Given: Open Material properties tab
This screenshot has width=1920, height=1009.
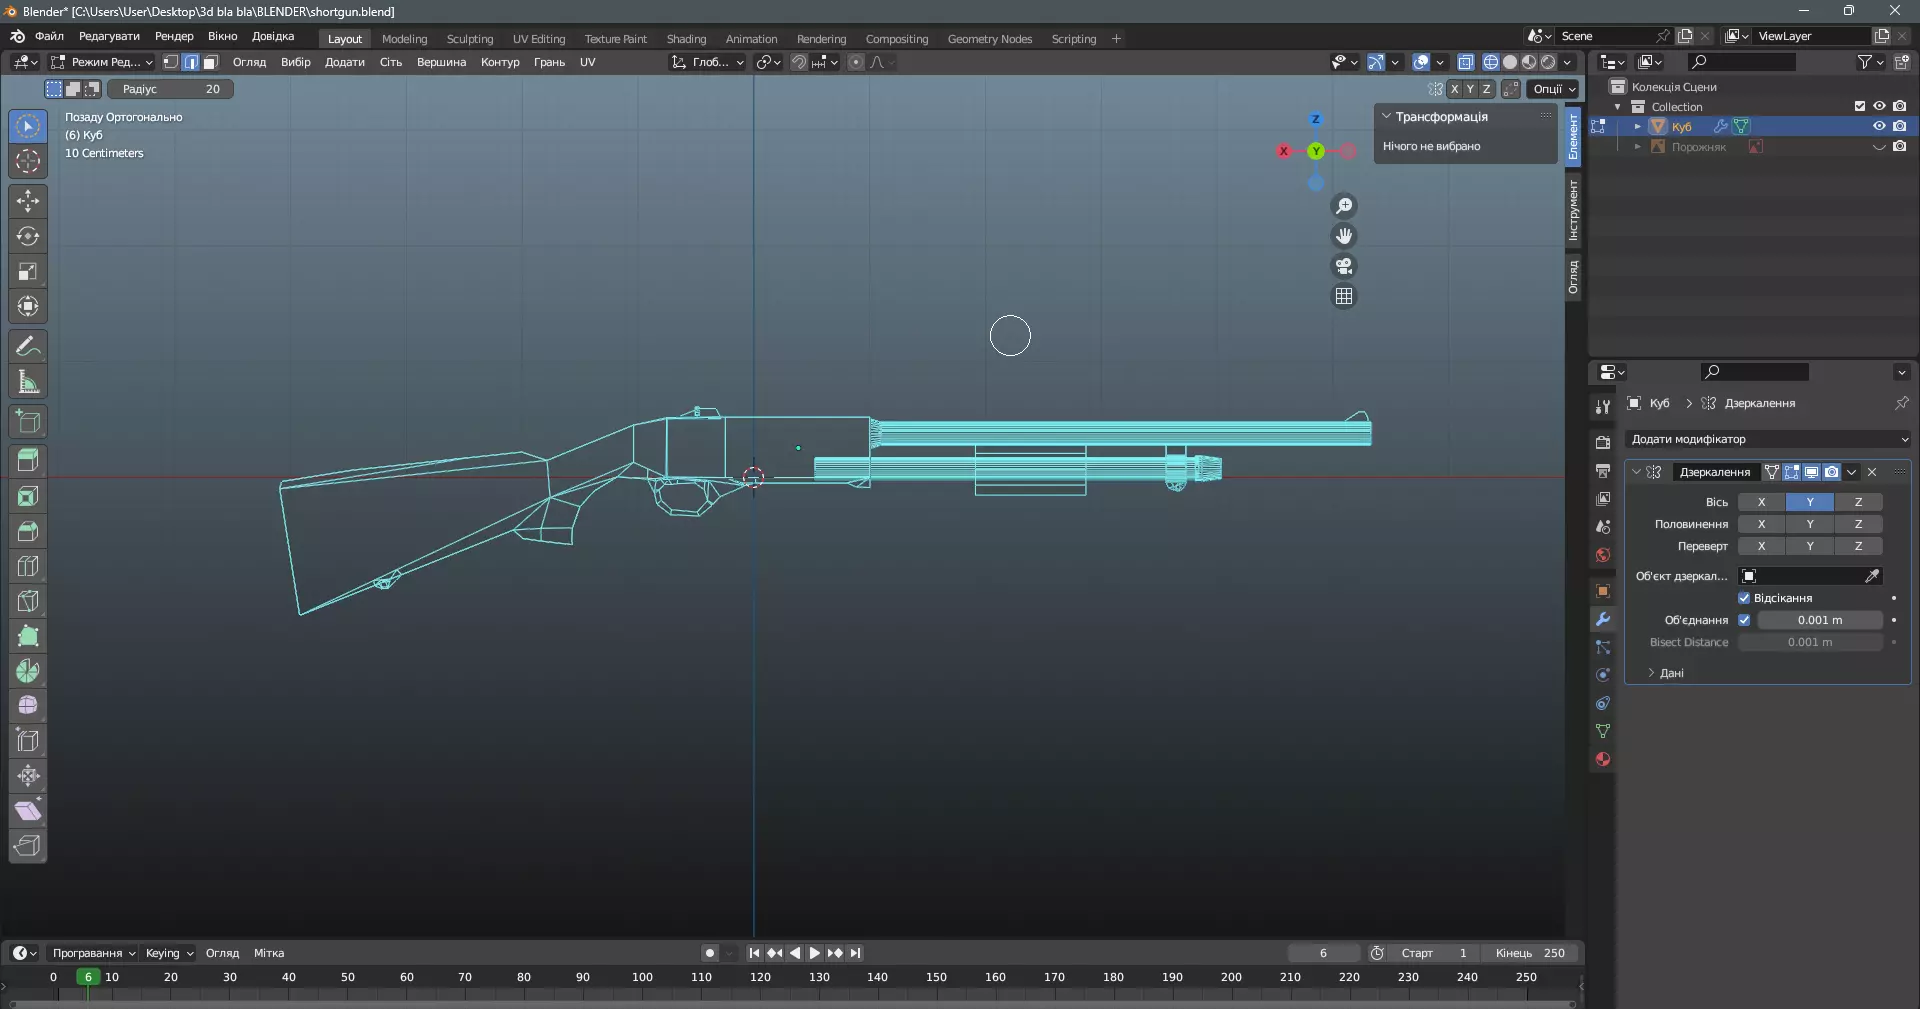Looking at the screenshot, I should [1603, 759].
